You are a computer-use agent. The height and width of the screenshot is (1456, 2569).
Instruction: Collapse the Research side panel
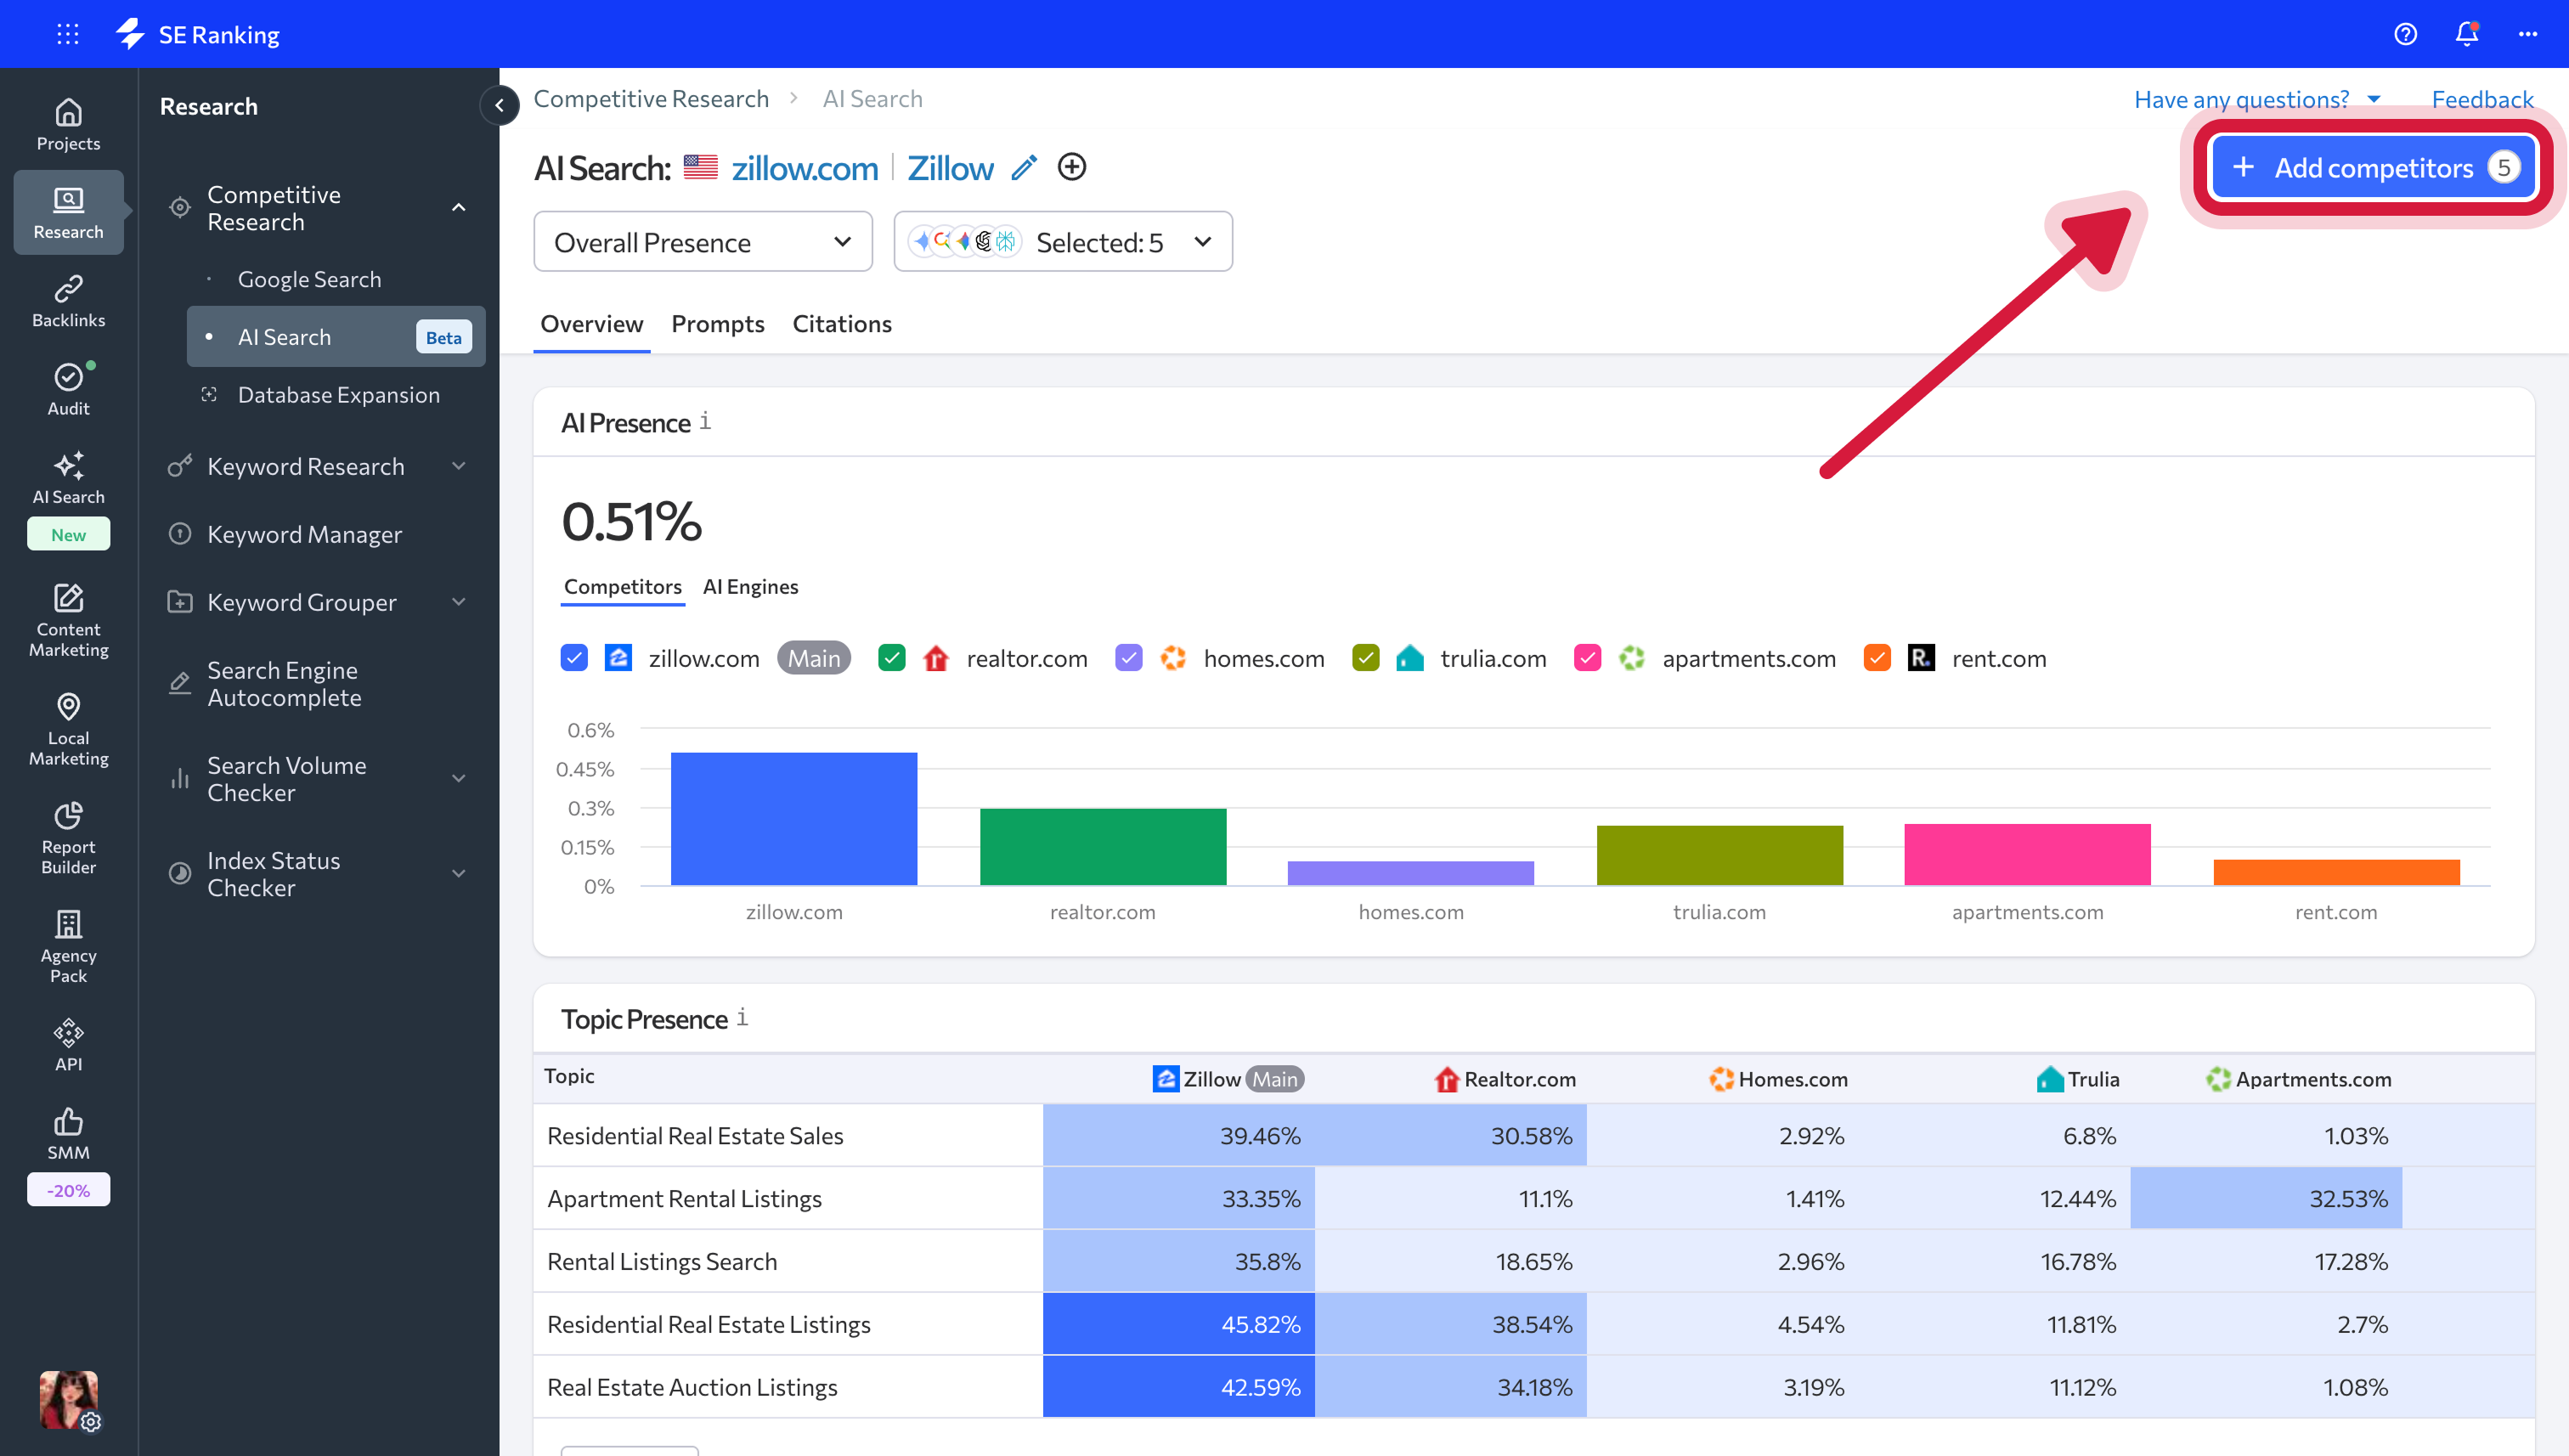coord(499,105)
